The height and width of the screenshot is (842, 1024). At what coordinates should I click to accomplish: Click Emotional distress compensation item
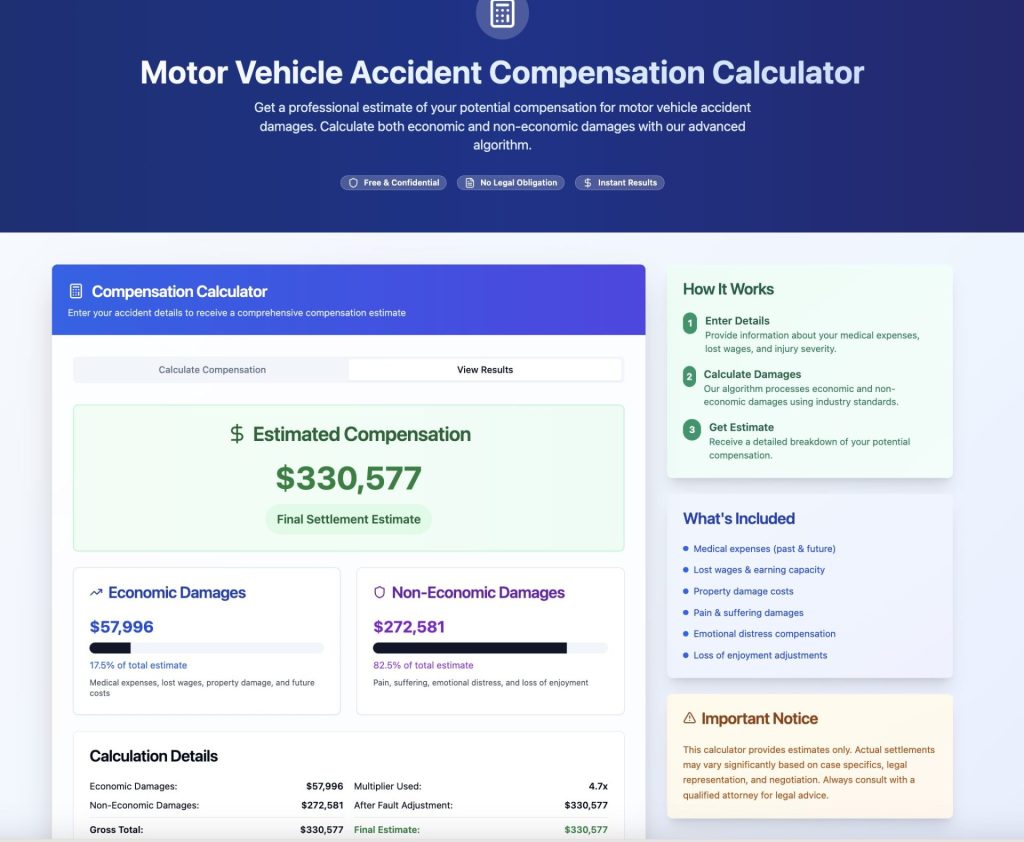coord(764,634)
